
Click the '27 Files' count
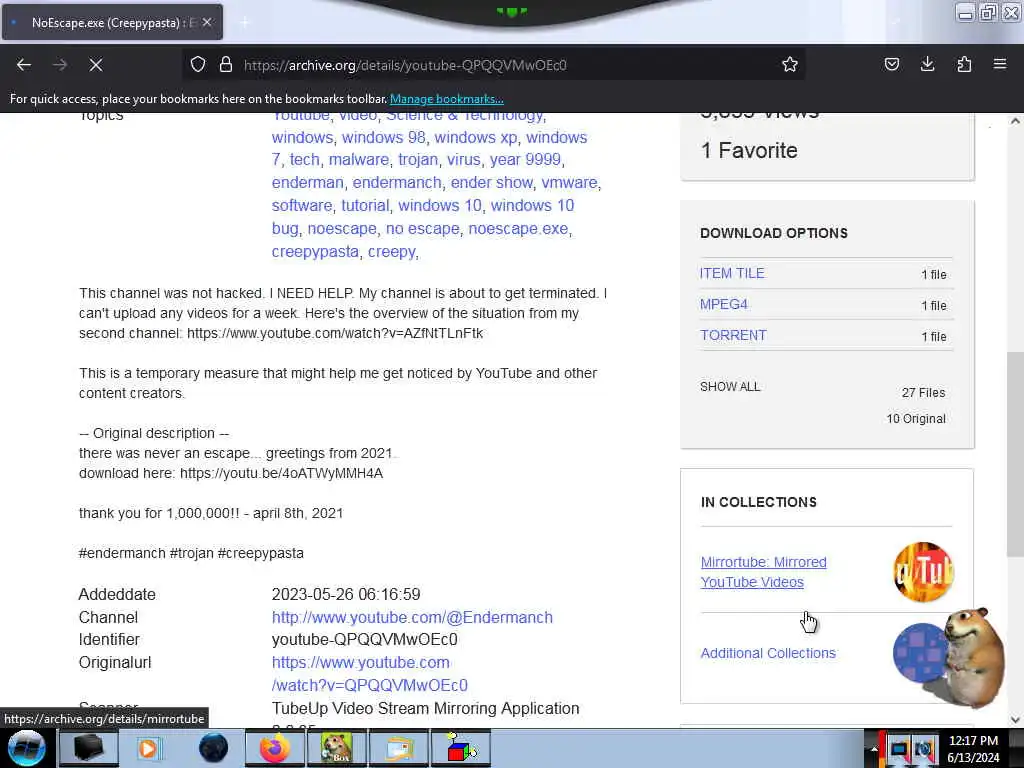[x=923, y=392]
